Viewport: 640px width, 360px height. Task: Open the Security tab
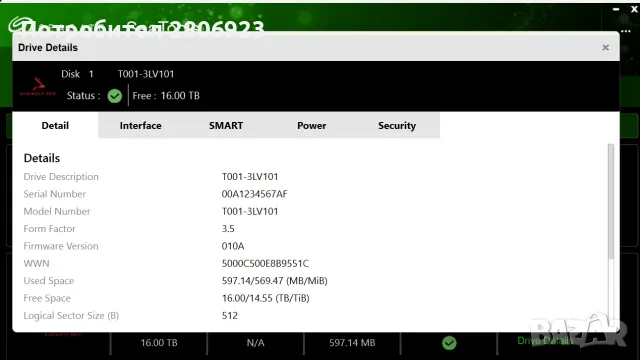[x=397, y=125]
